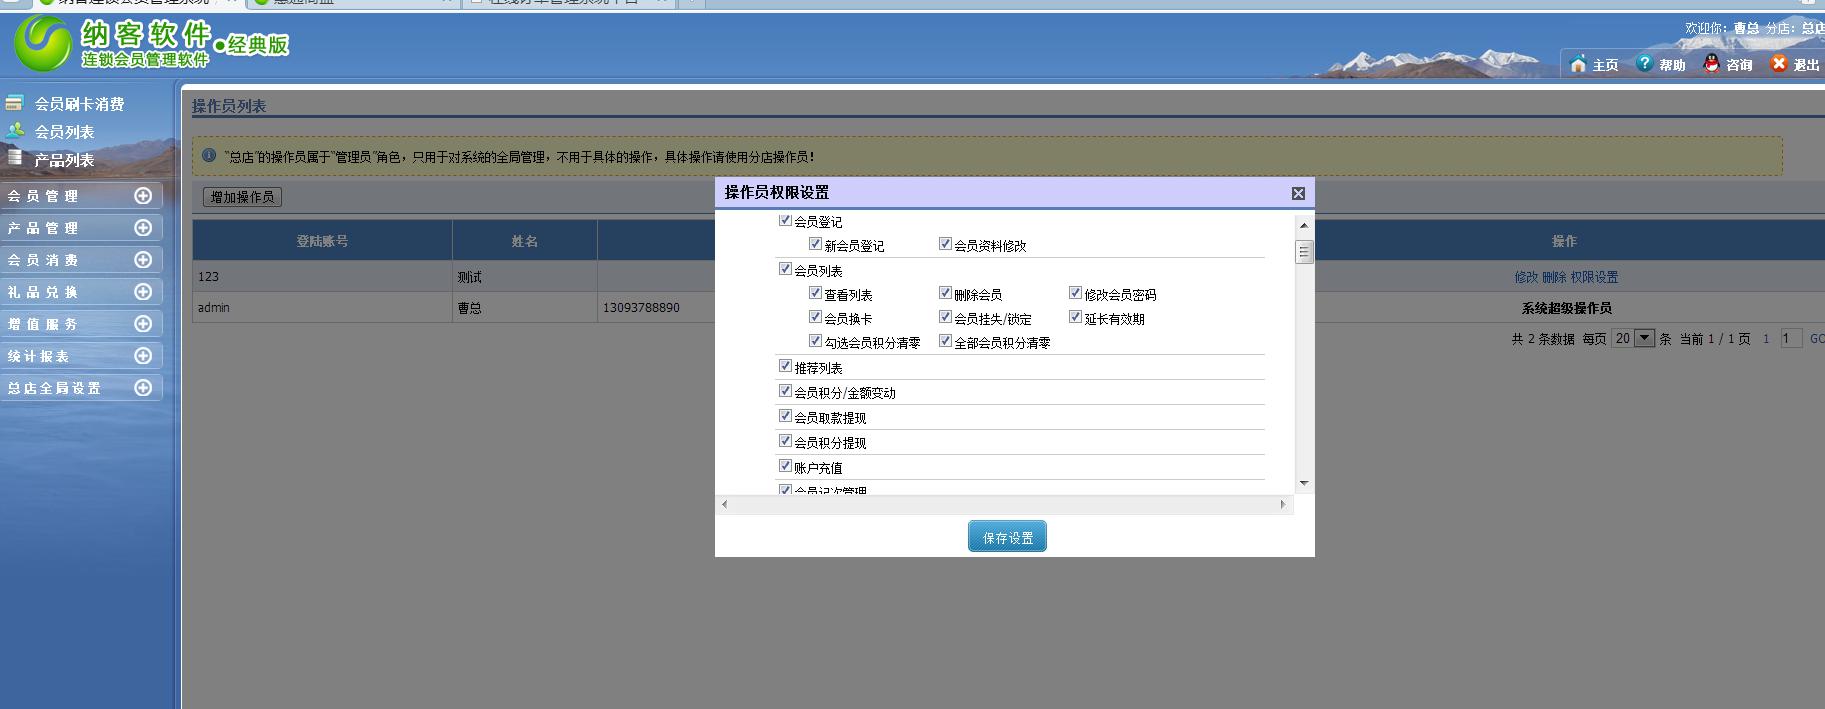The height and width of the screenshot is (709, 1825).
Task: Expand the 会员管理 sidebar section
Action: (x=143, y=196)
